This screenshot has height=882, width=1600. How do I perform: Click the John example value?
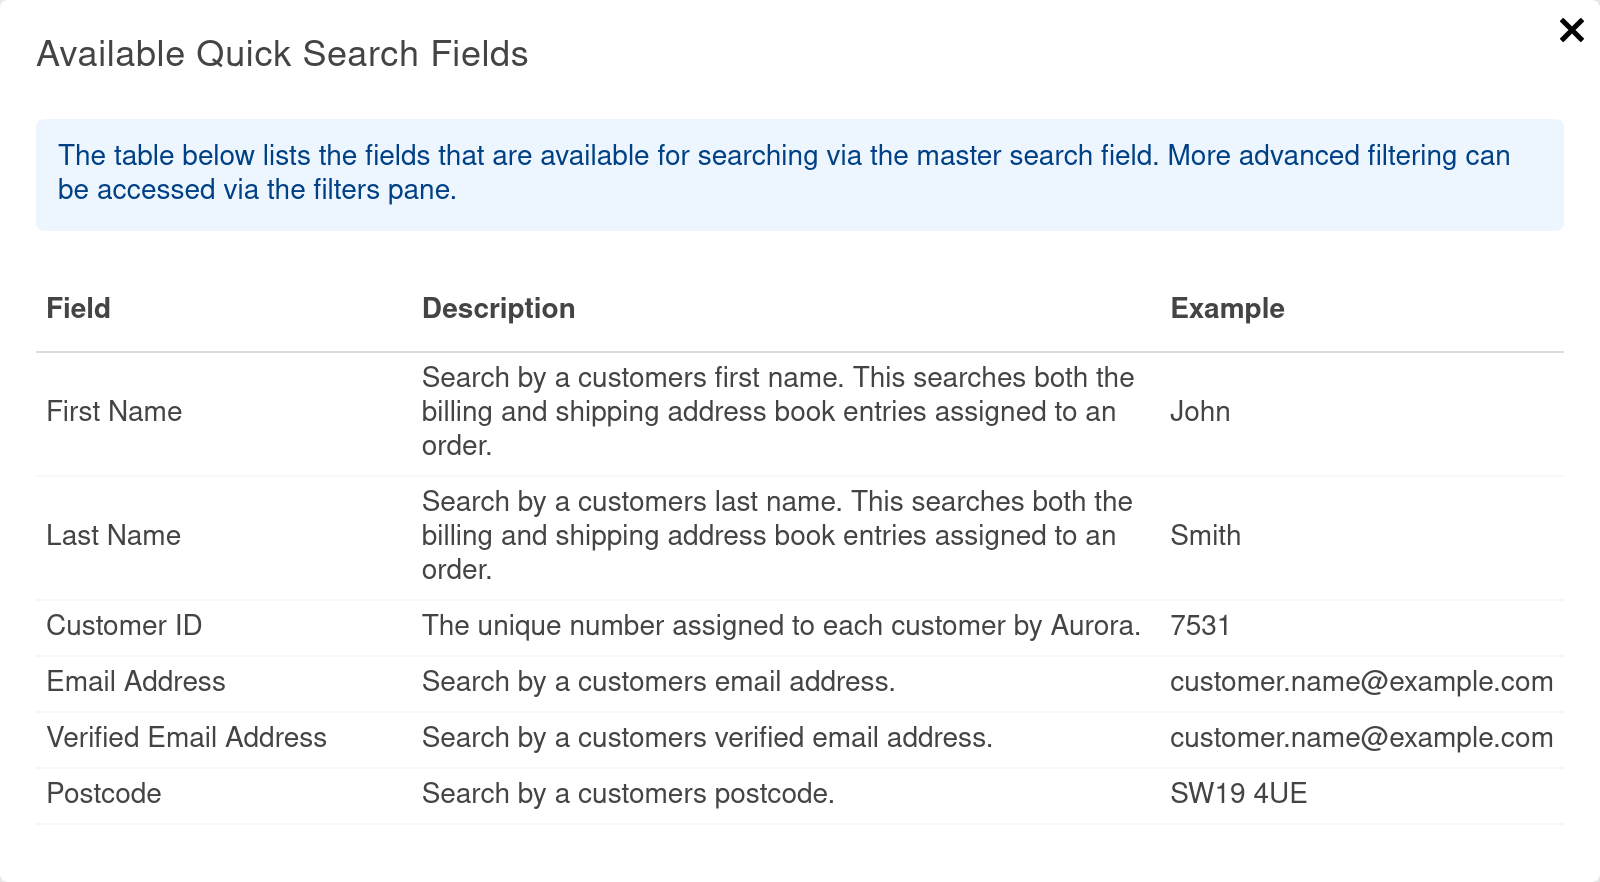(x=1200, y=412)
